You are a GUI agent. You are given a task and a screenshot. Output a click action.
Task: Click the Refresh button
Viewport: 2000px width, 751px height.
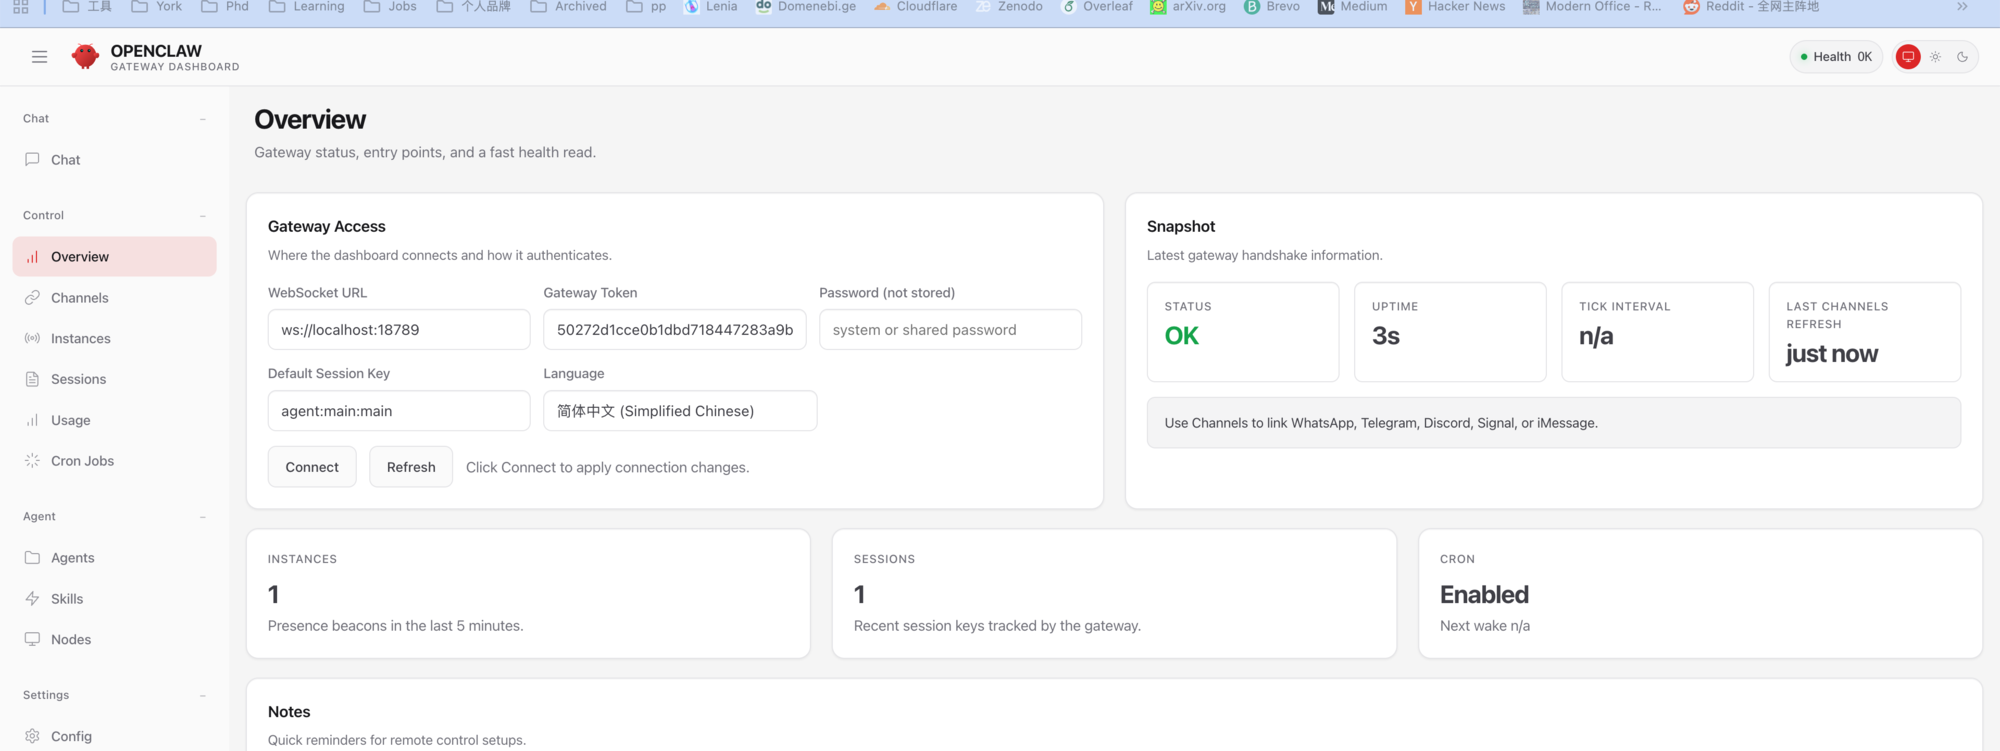pyautogui.click(x=410, y=467)
